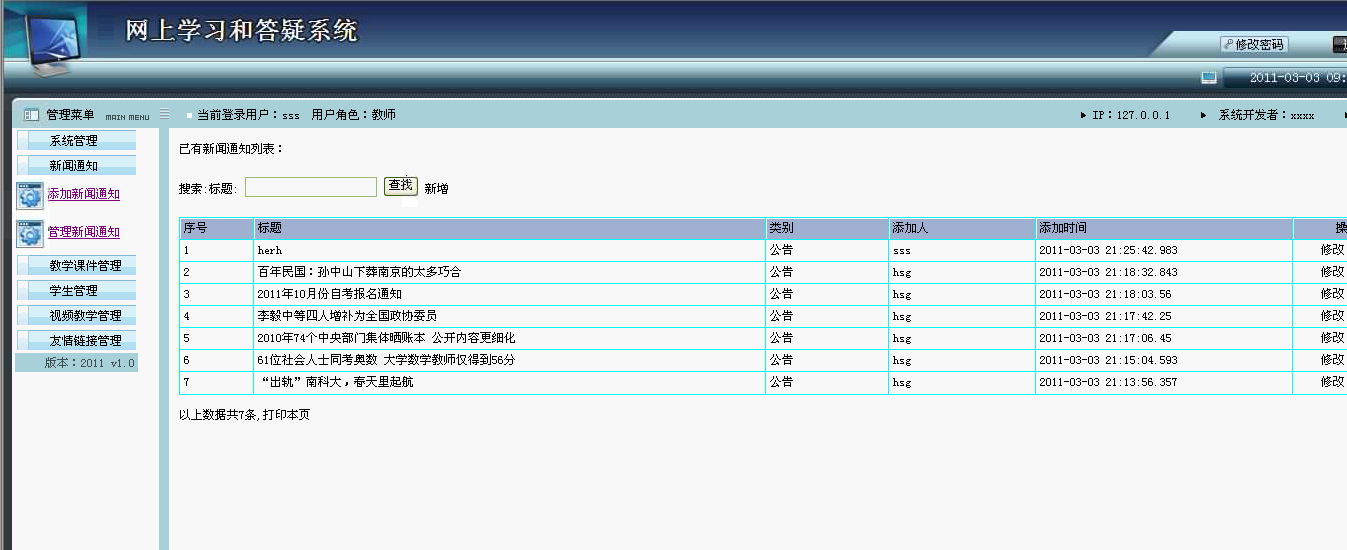Expand the 友情链接管理 menu section
The image size is (1347, 550).
pos(76,341)
